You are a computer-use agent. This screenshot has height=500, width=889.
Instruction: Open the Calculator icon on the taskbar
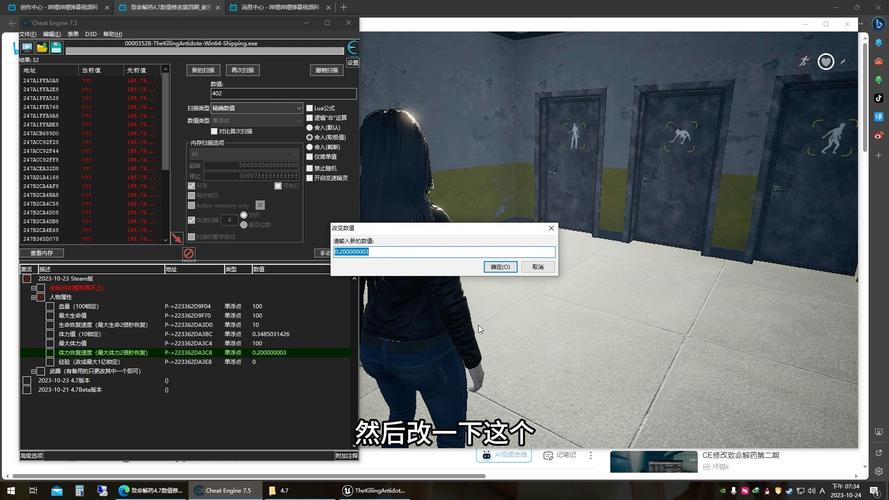79,490
